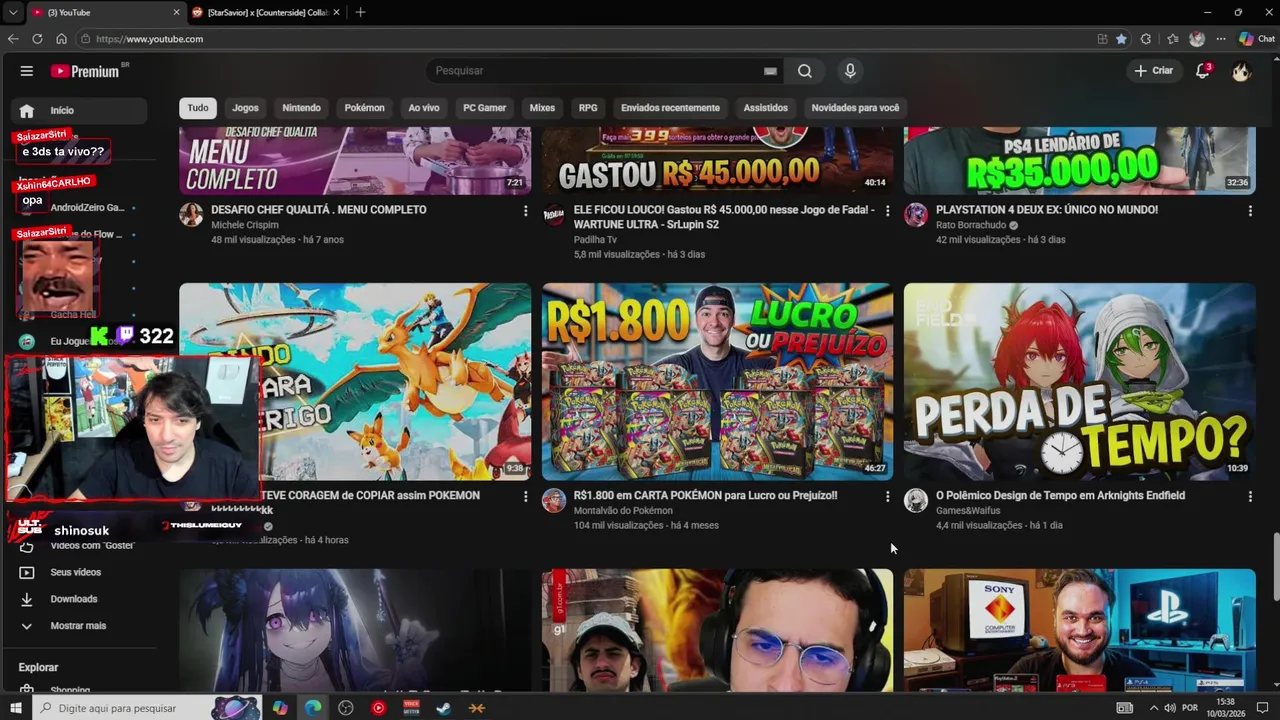The image size is (1280, 720).
Task: Reload the page with the refresh icon
Action: click(37, 39)
